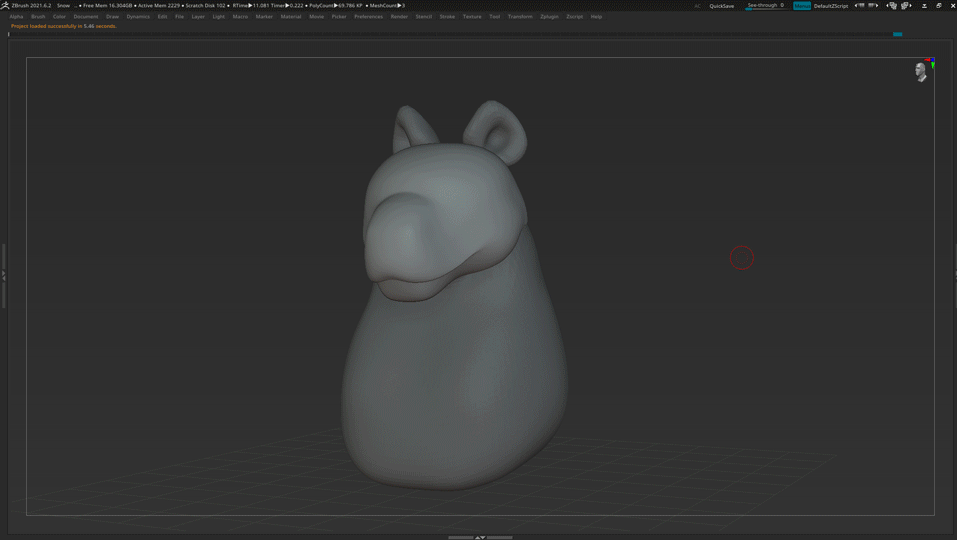Expand the right tray divider
Viewport: 957px width, 540px height.
click(955, 276)
